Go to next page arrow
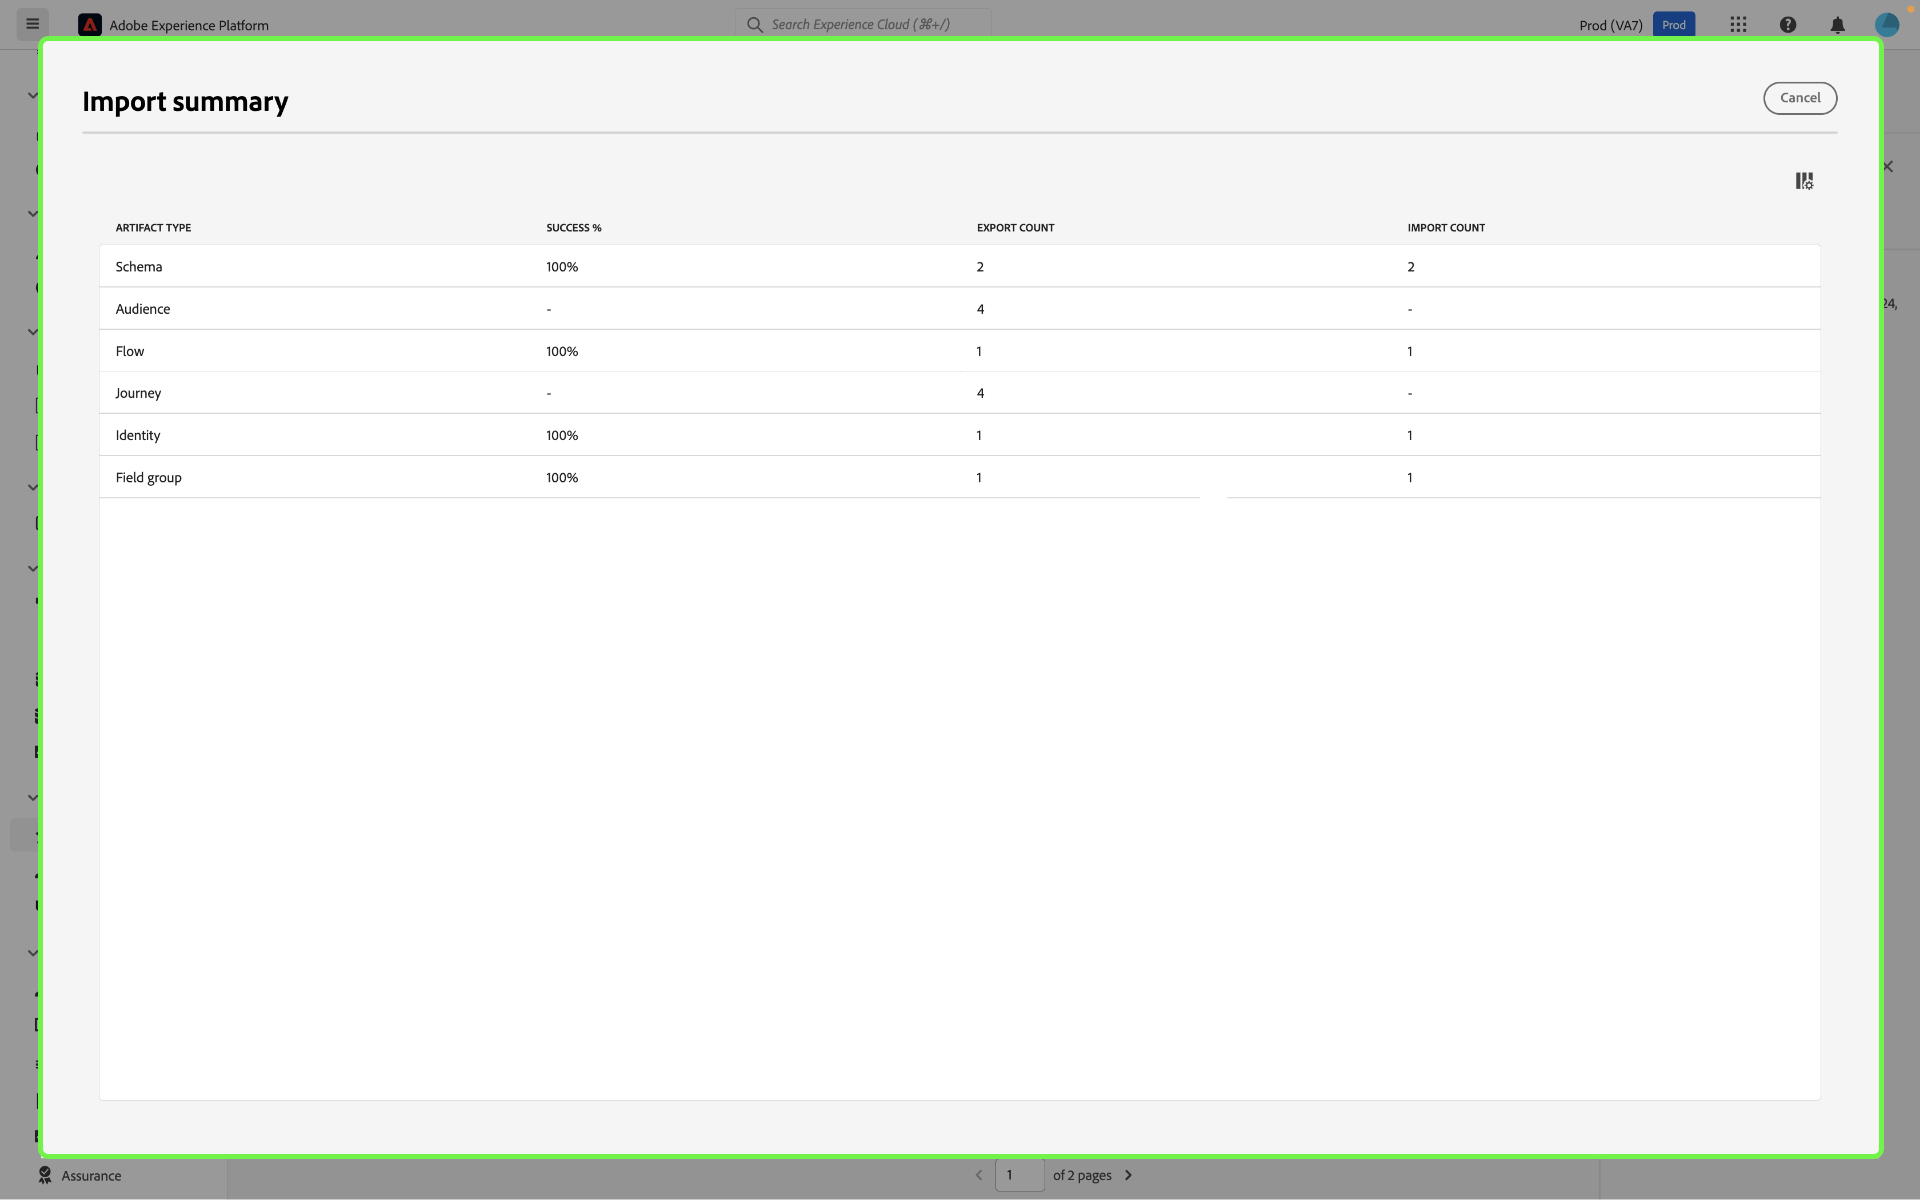1920x1200 pixels. pos(1128,1175)
